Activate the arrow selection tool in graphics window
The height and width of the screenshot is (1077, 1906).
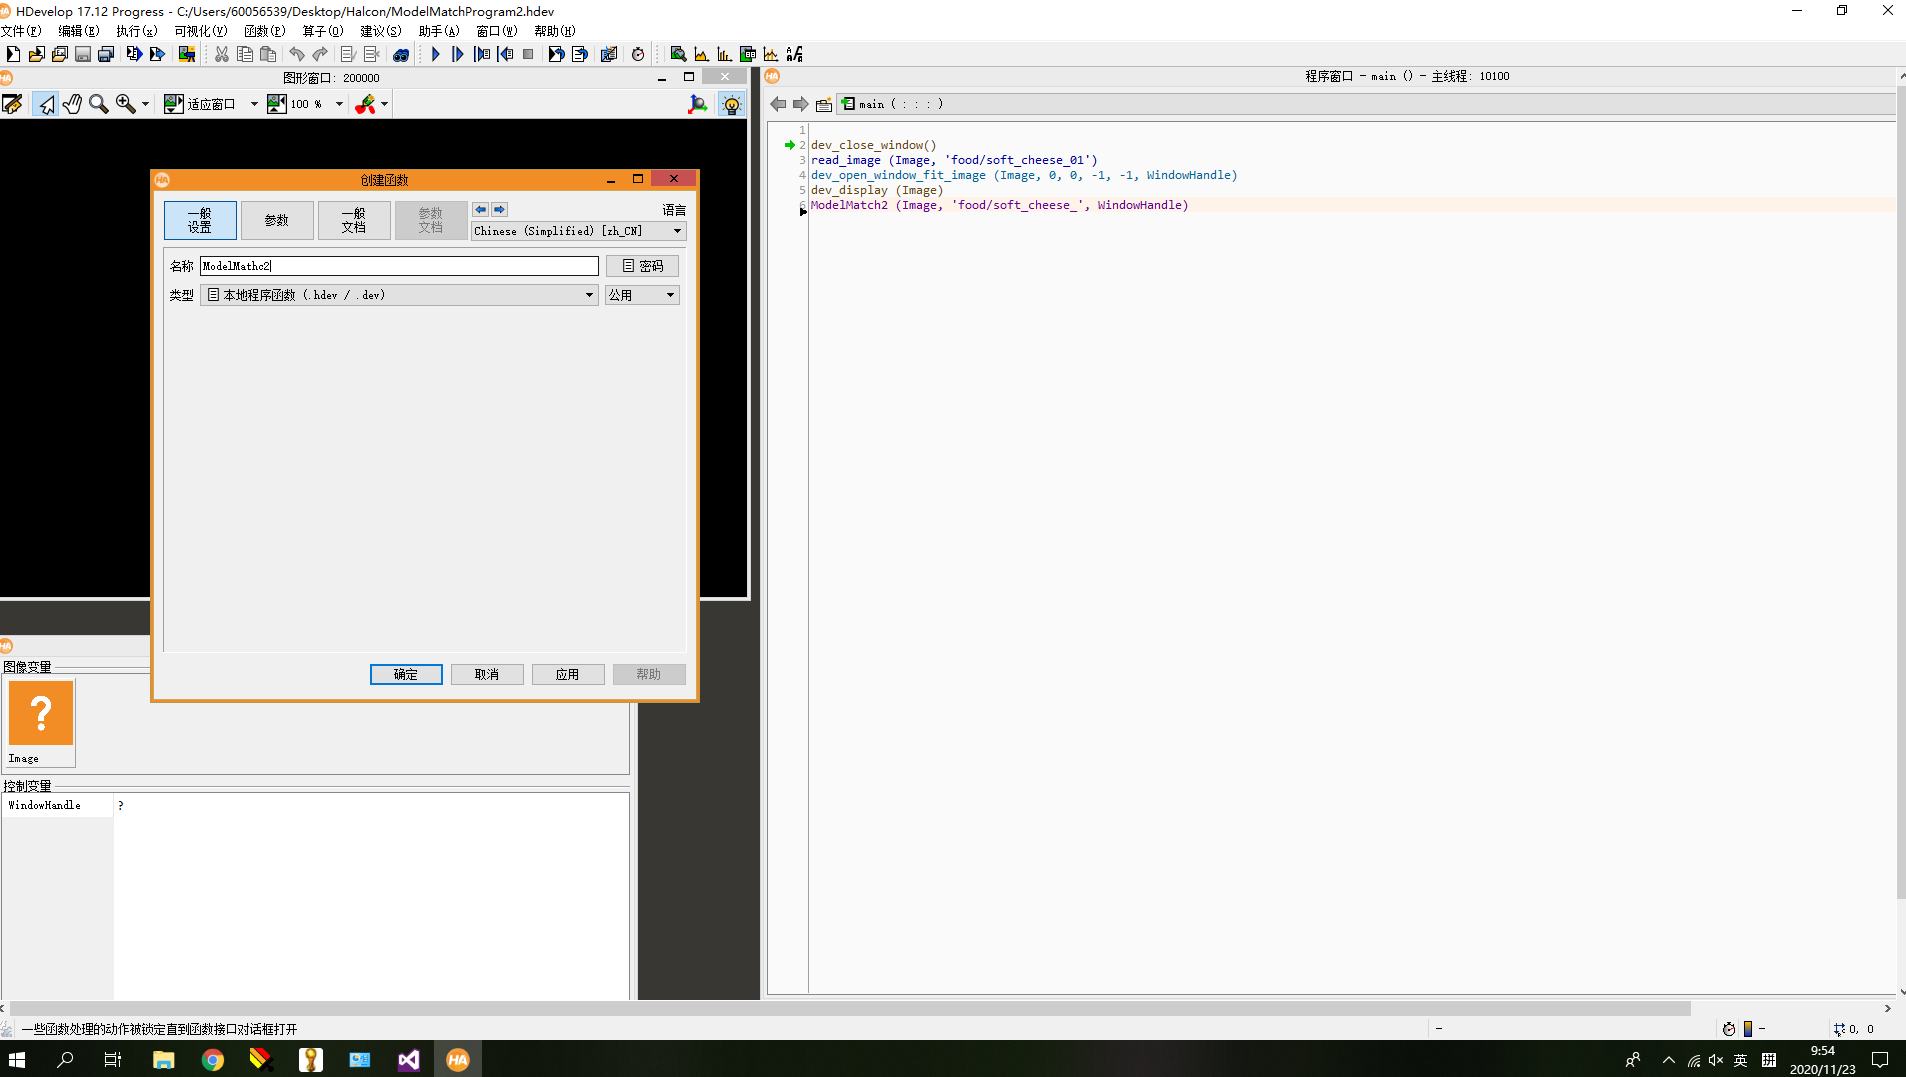coord(45,103)
